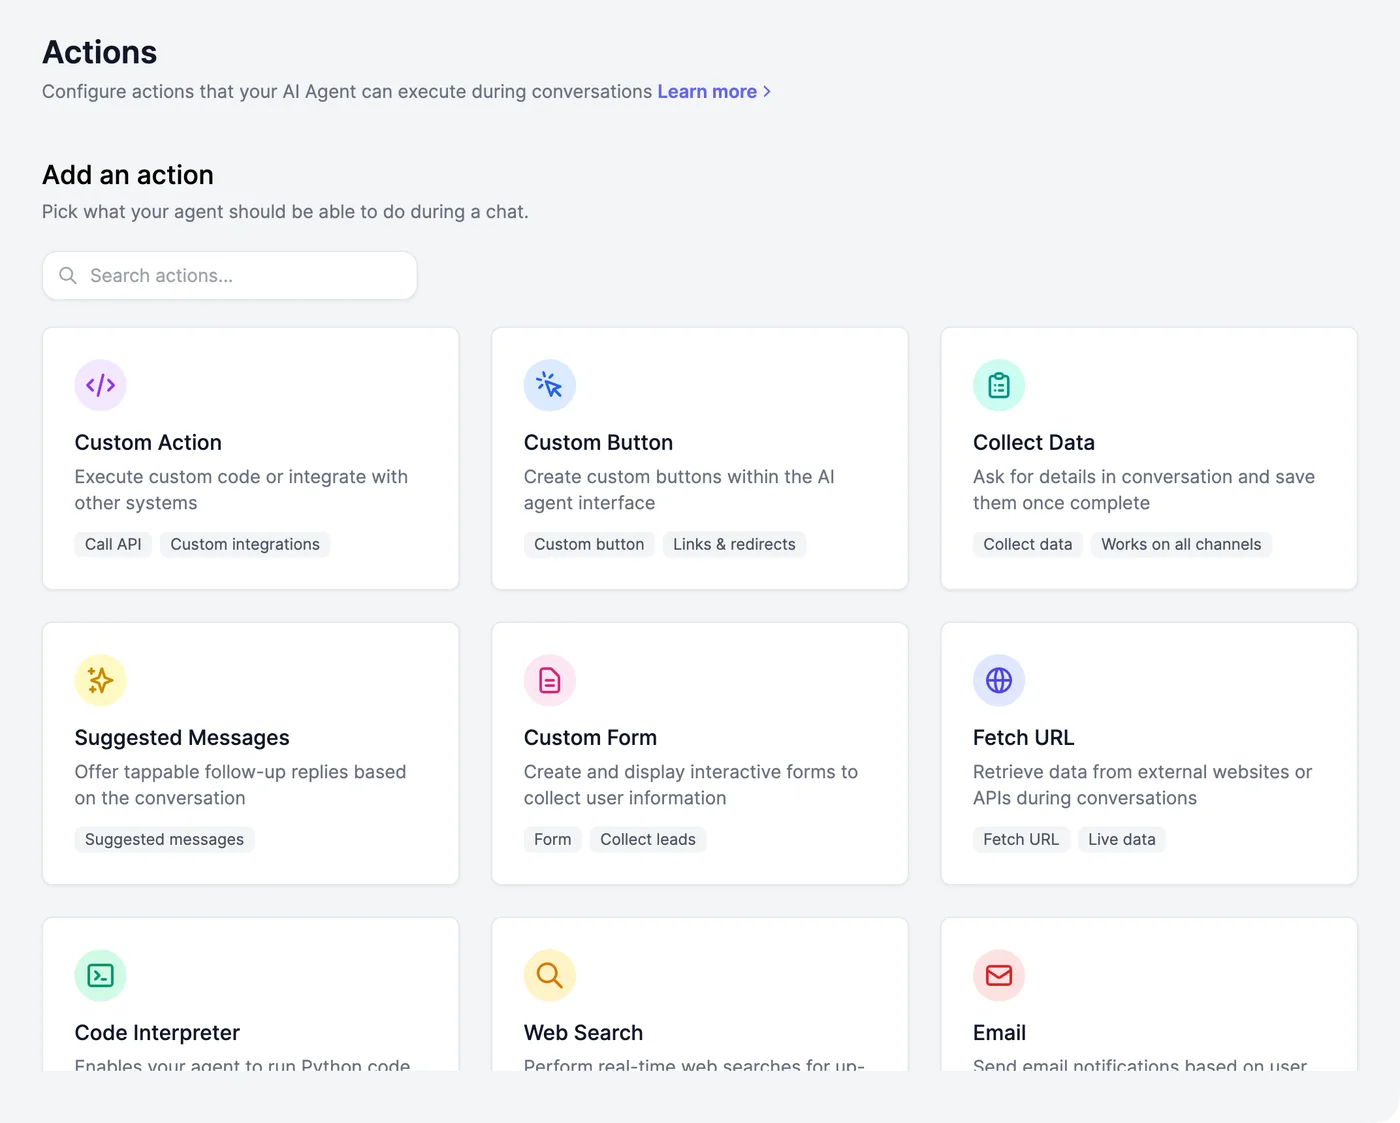Click the Works on all channels tag
This screenshot has height=1123, width=1400.
[1181, 544]
